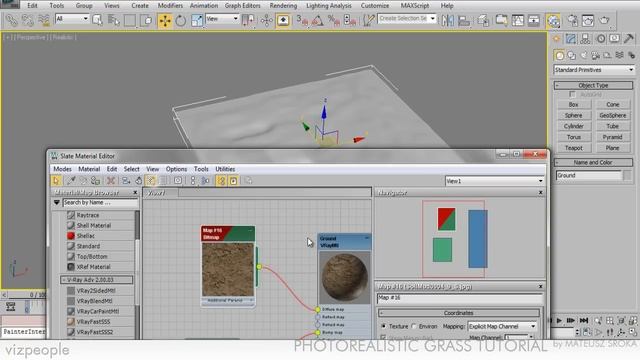Open the Standard Primitives dropdown
The width and height of the screenshot is (640, 360).
[593, 70]
